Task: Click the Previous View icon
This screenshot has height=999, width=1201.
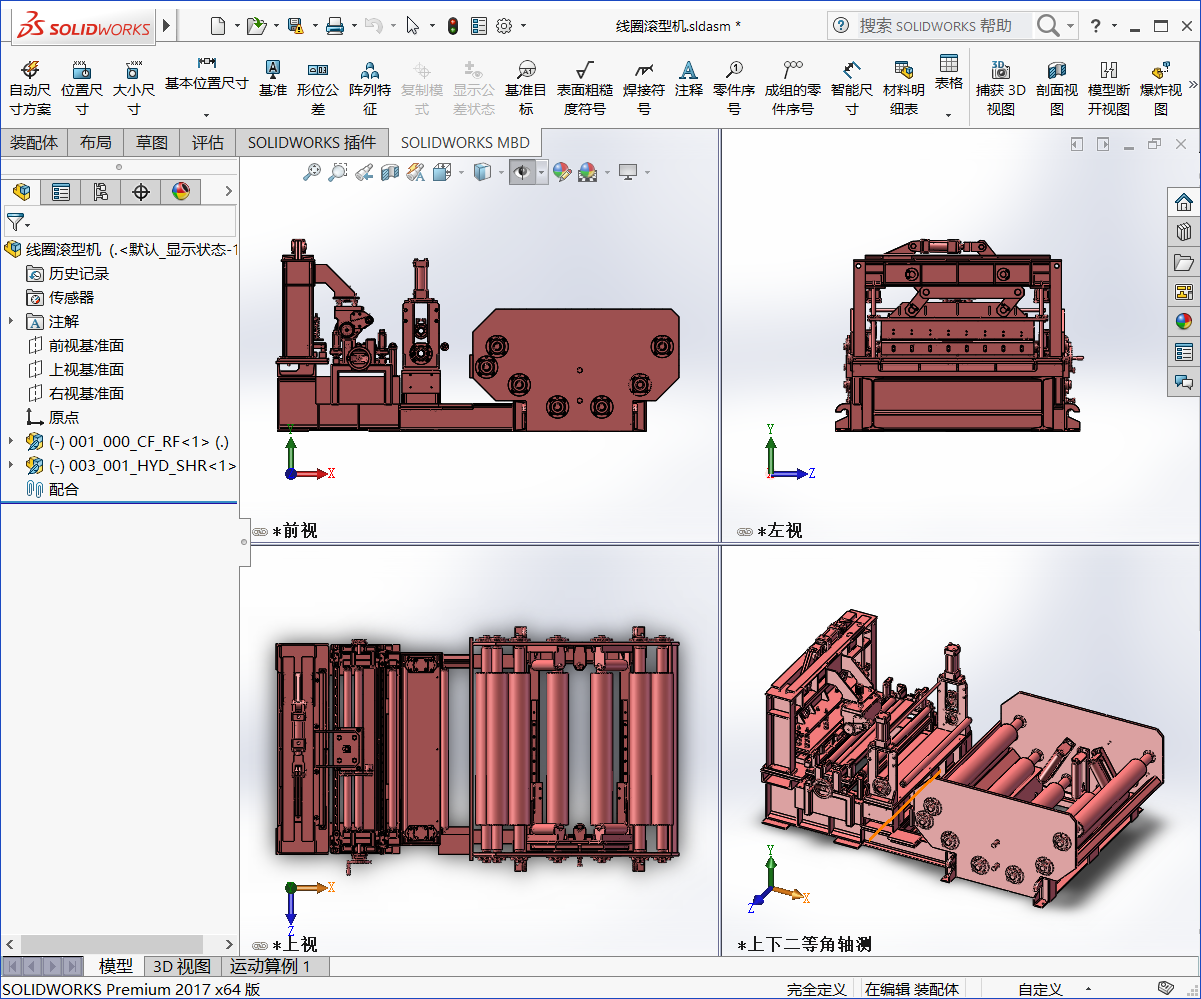Action: click(x=364, y=172)
